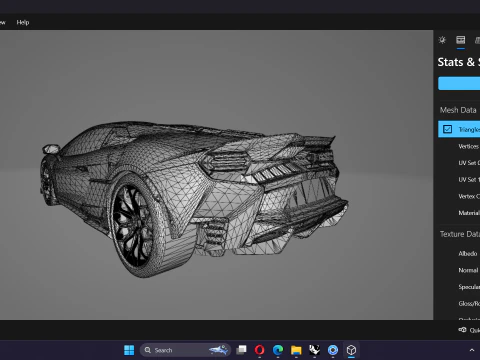Image resolution: width=480 pixels, height=360 pixels.
Task: Click the wireframe car model in viewport
Action: tap(194, 198)
